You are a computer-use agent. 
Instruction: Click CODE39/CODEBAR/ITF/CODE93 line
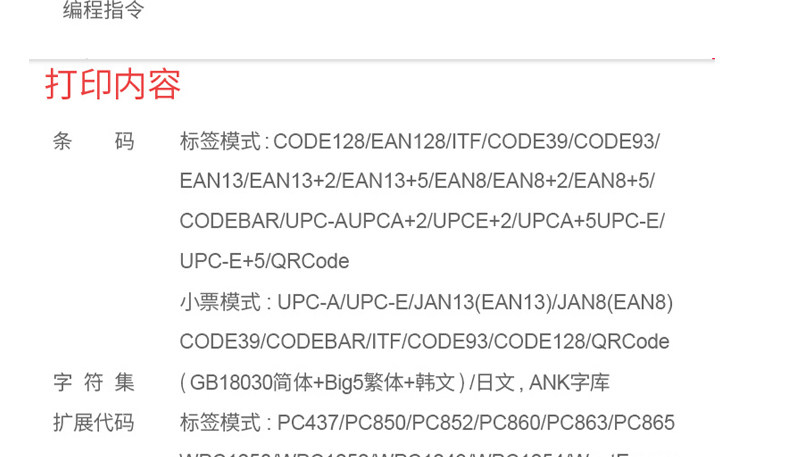click(424, 342)
